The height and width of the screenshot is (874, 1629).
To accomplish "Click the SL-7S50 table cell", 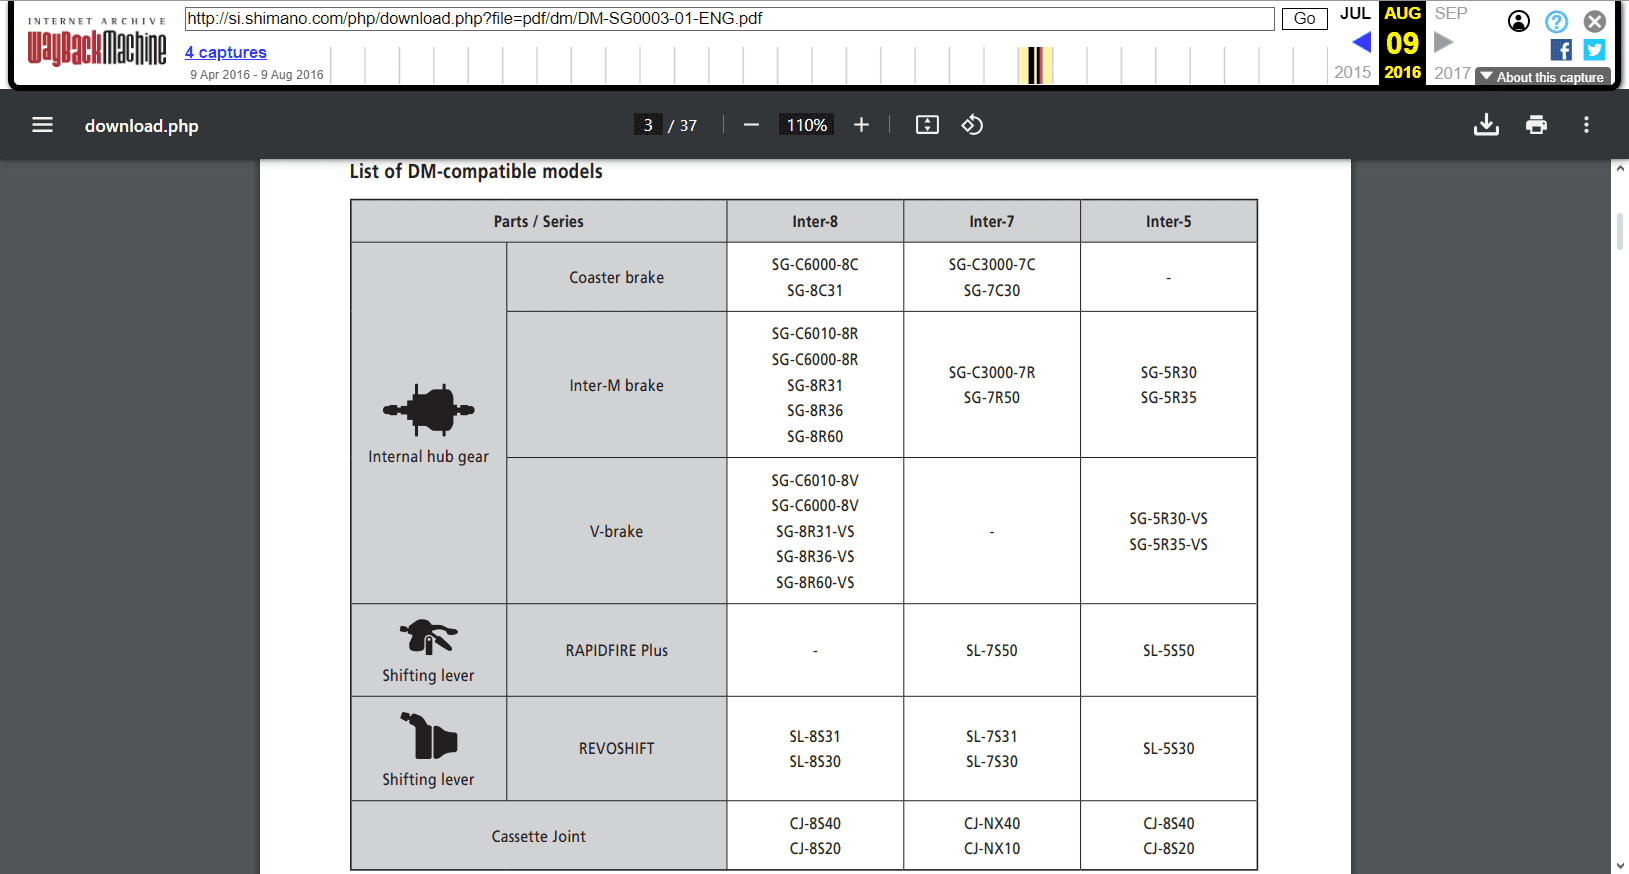I will tap(992, 651).
